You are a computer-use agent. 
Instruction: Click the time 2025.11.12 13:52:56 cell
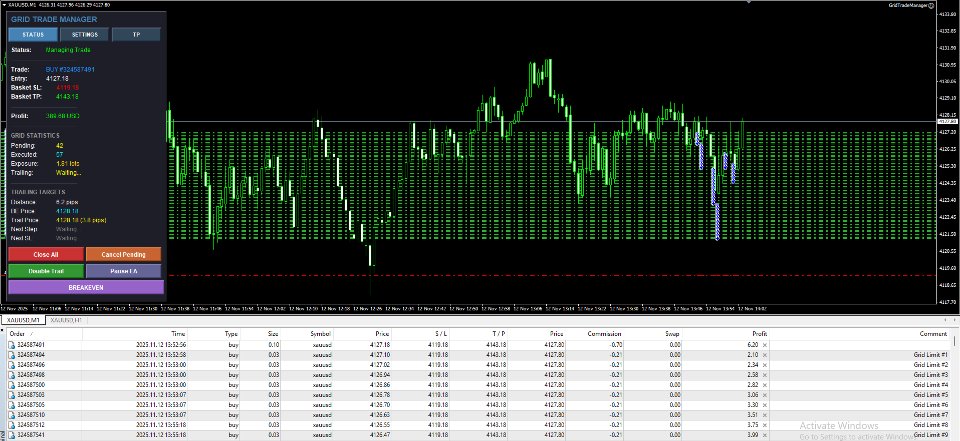click(162, 345)
